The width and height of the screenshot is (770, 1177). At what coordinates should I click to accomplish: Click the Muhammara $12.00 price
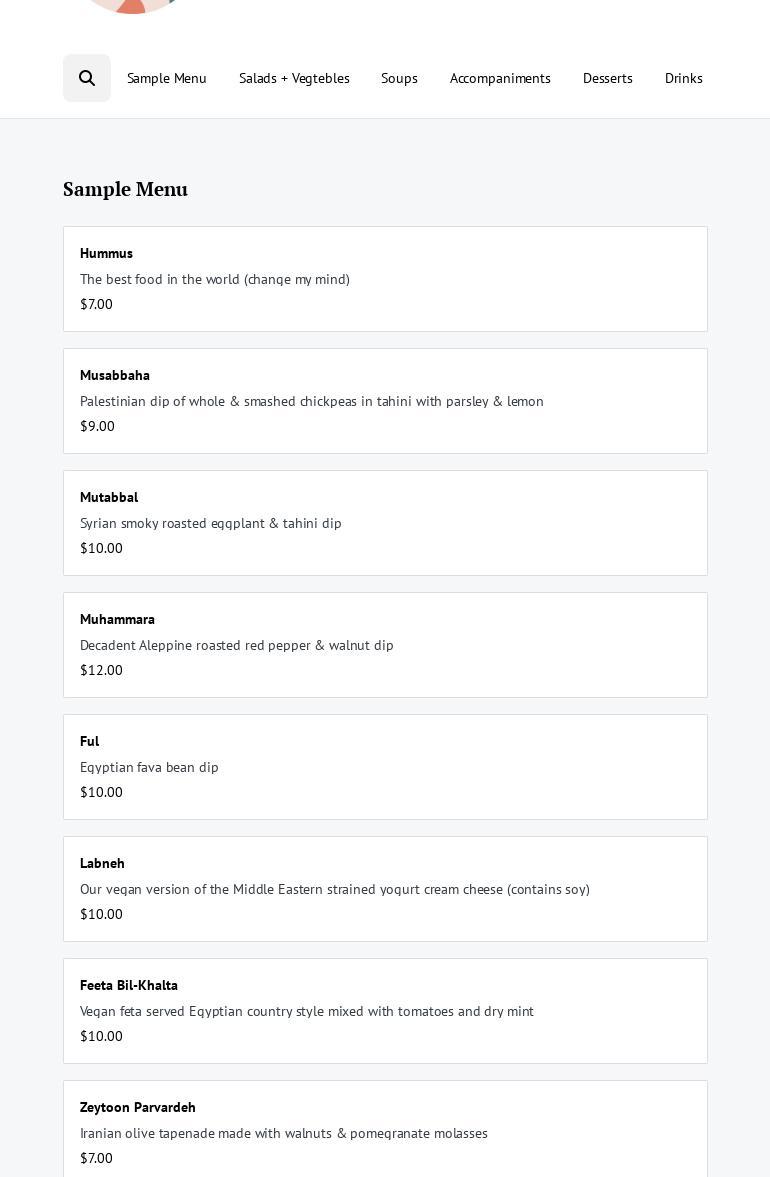(x=101, y=670)
